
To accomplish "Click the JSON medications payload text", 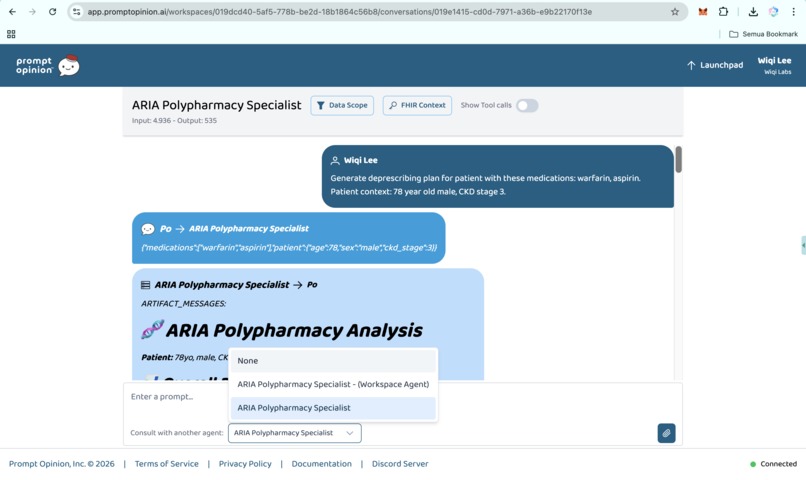I will click(289, 248).
